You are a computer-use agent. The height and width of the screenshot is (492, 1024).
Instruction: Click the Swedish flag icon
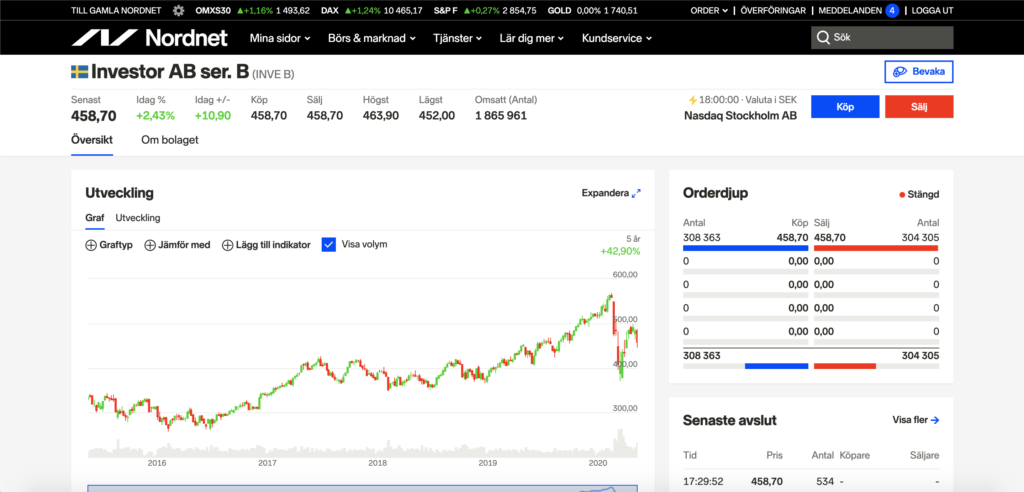coord(80,71)
